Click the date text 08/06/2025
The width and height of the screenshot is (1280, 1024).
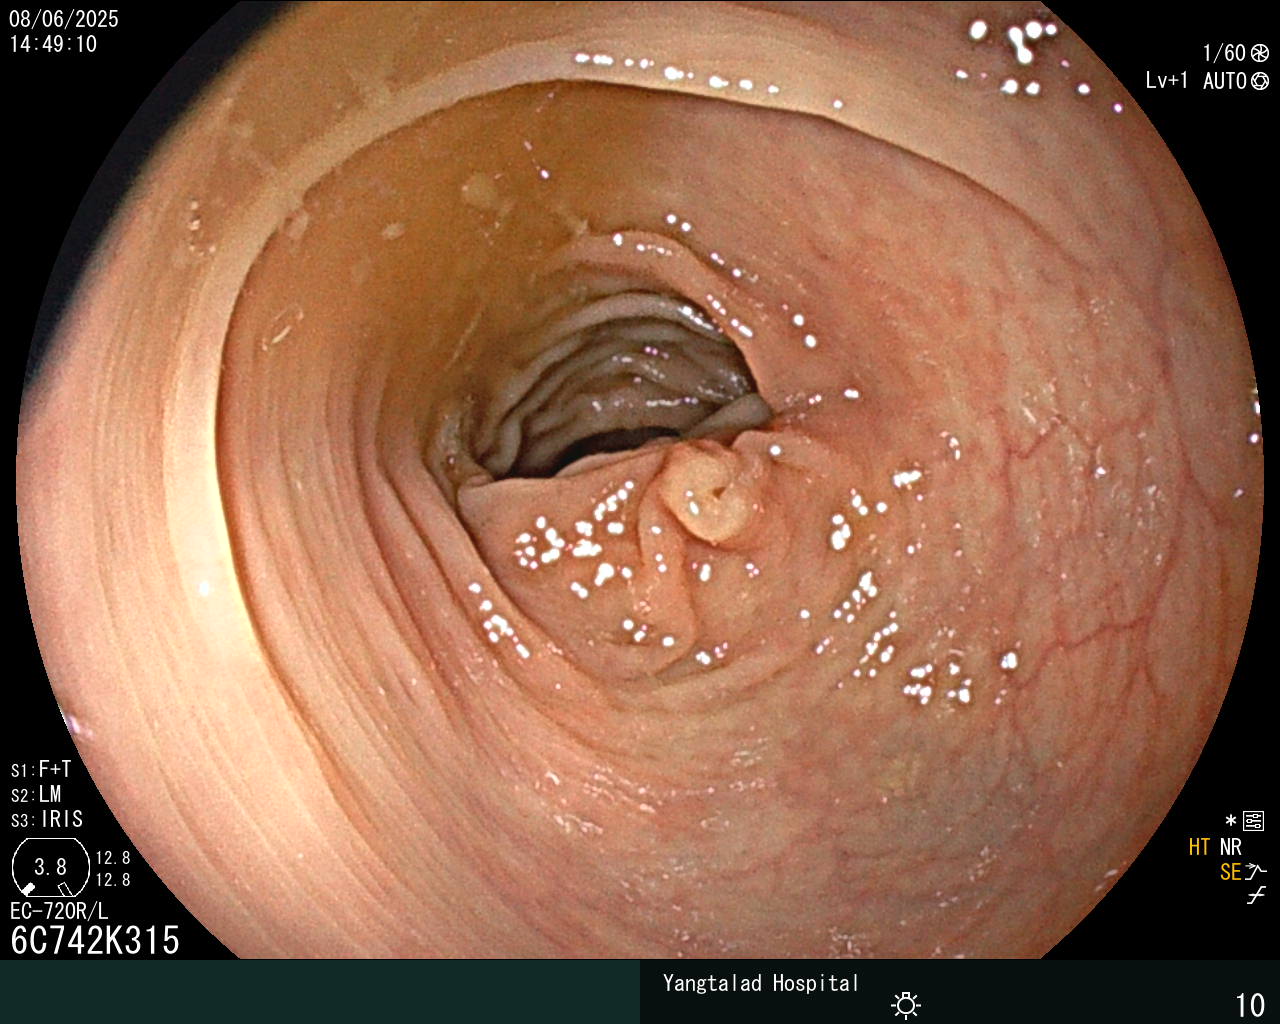coord(64,19)
